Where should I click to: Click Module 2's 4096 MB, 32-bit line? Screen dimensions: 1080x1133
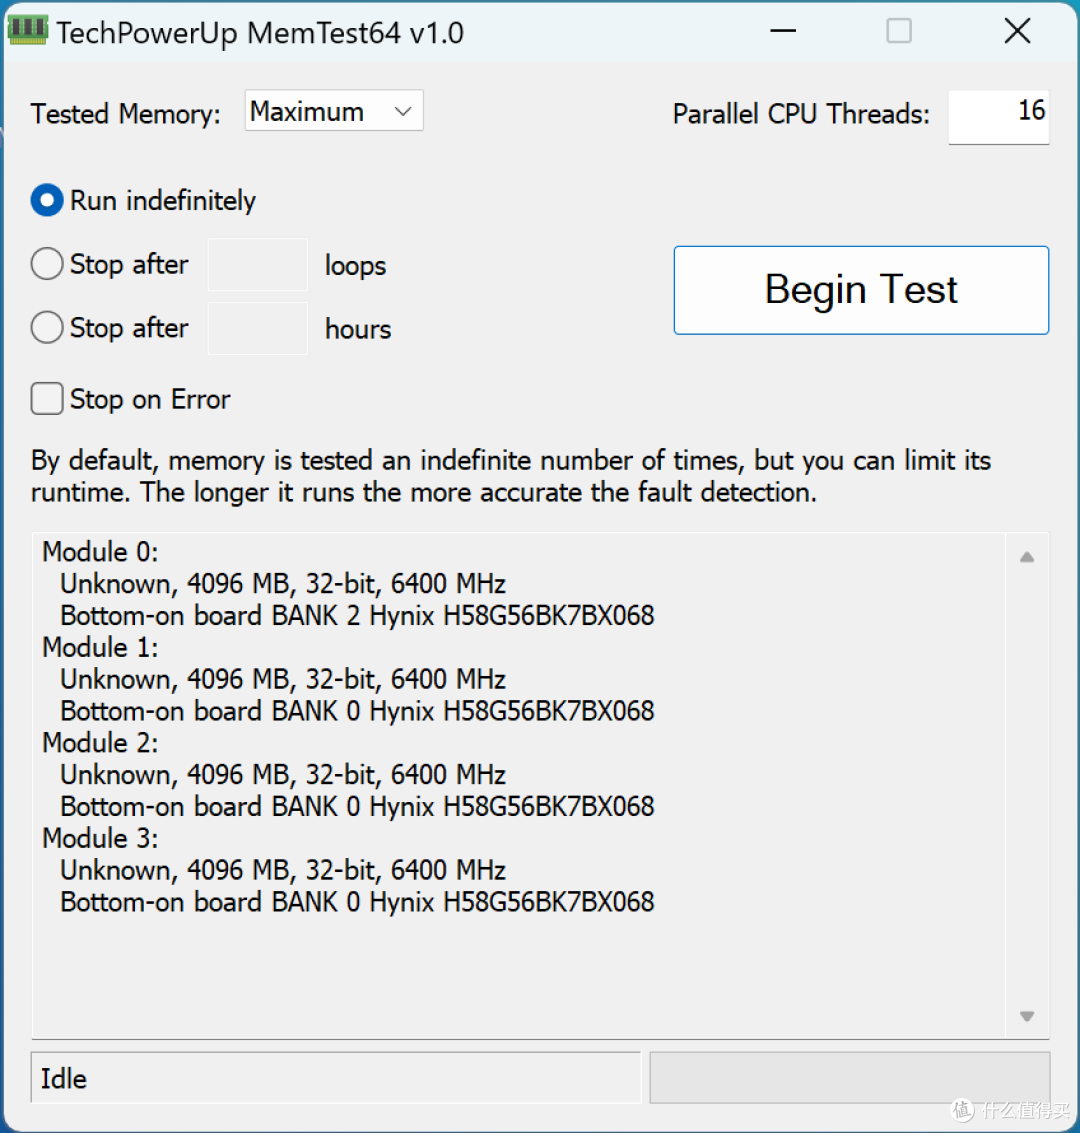pos(282,775)
